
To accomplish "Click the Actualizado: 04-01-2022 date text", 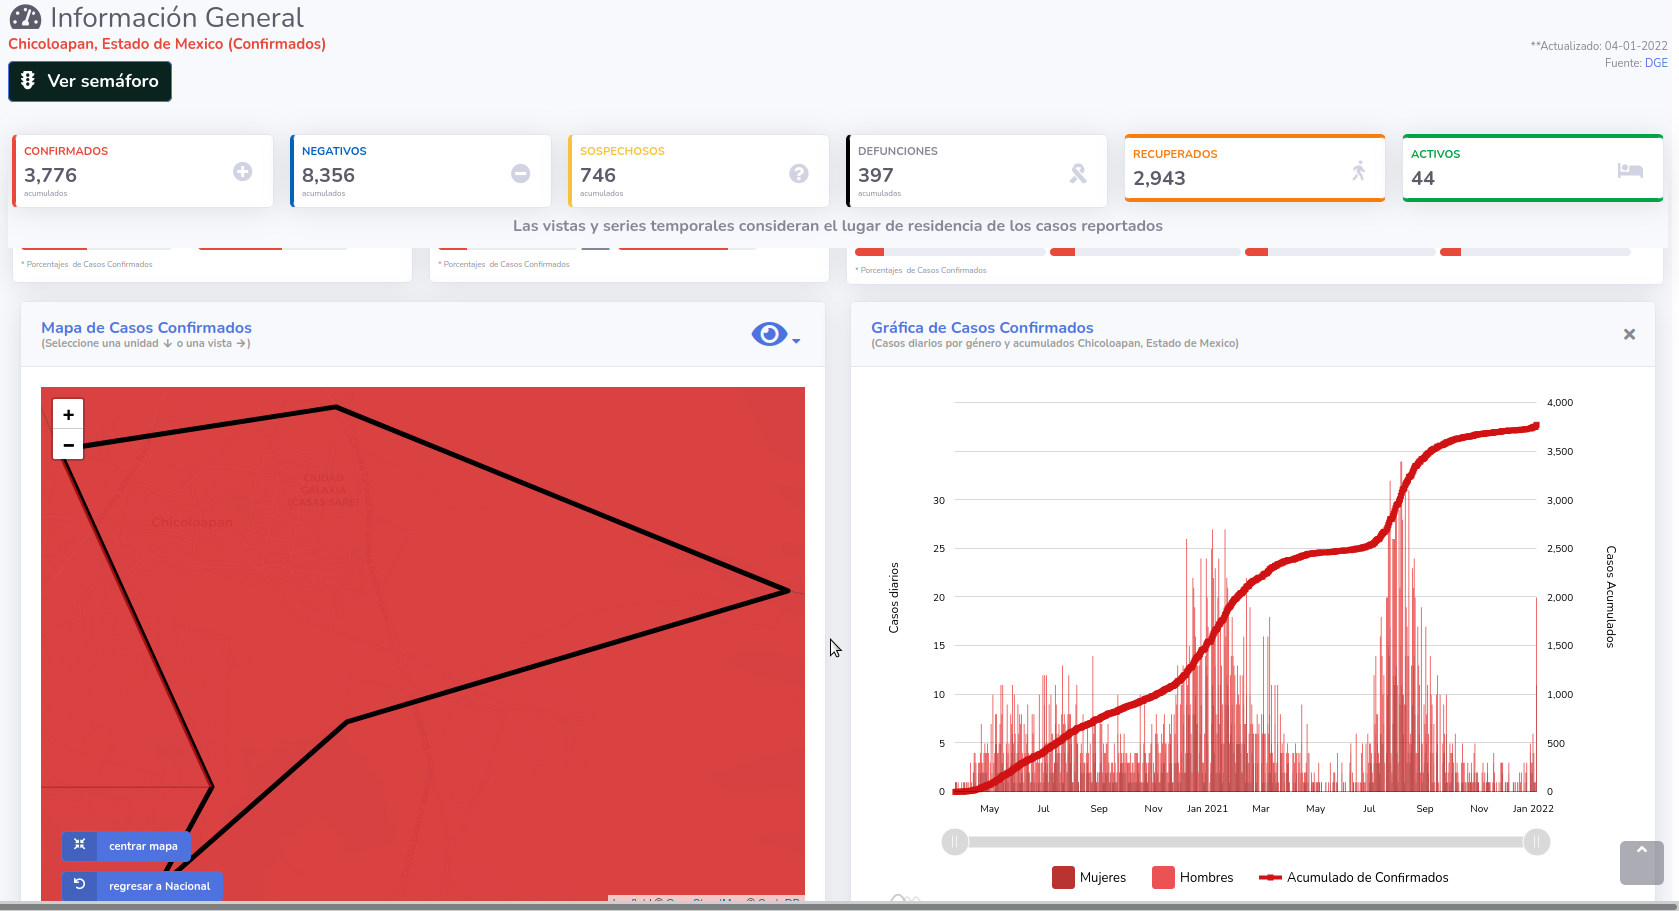I will 1599,46.
